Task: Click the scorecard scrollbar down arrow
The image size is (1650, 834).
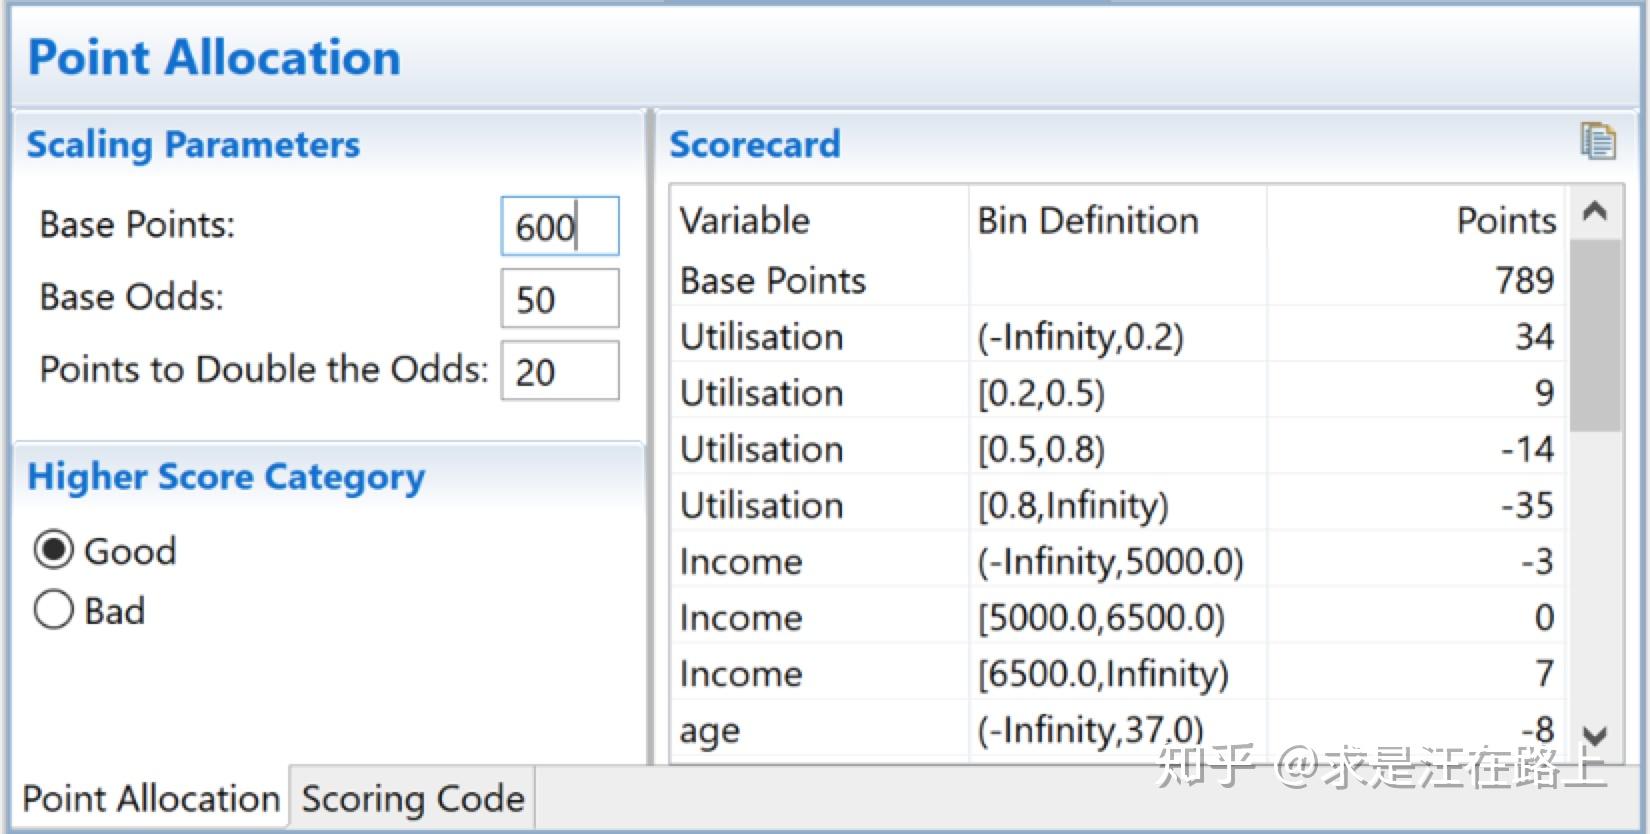Action: pyautogui.click(x=1595, y=736)
